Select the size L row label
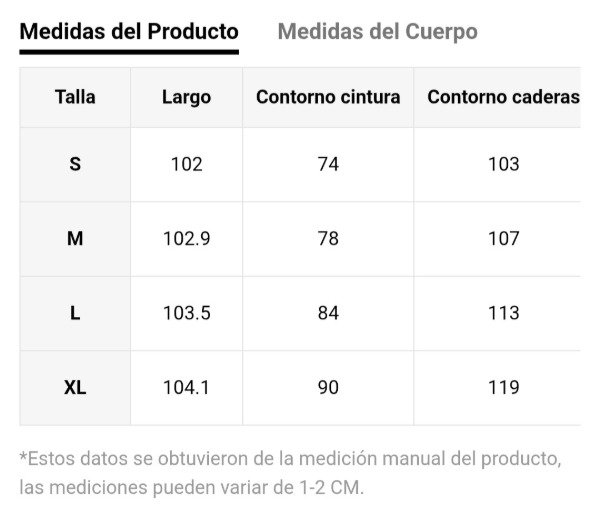The image size is (600, 520). pyautogui.click(x=75, y=313)
